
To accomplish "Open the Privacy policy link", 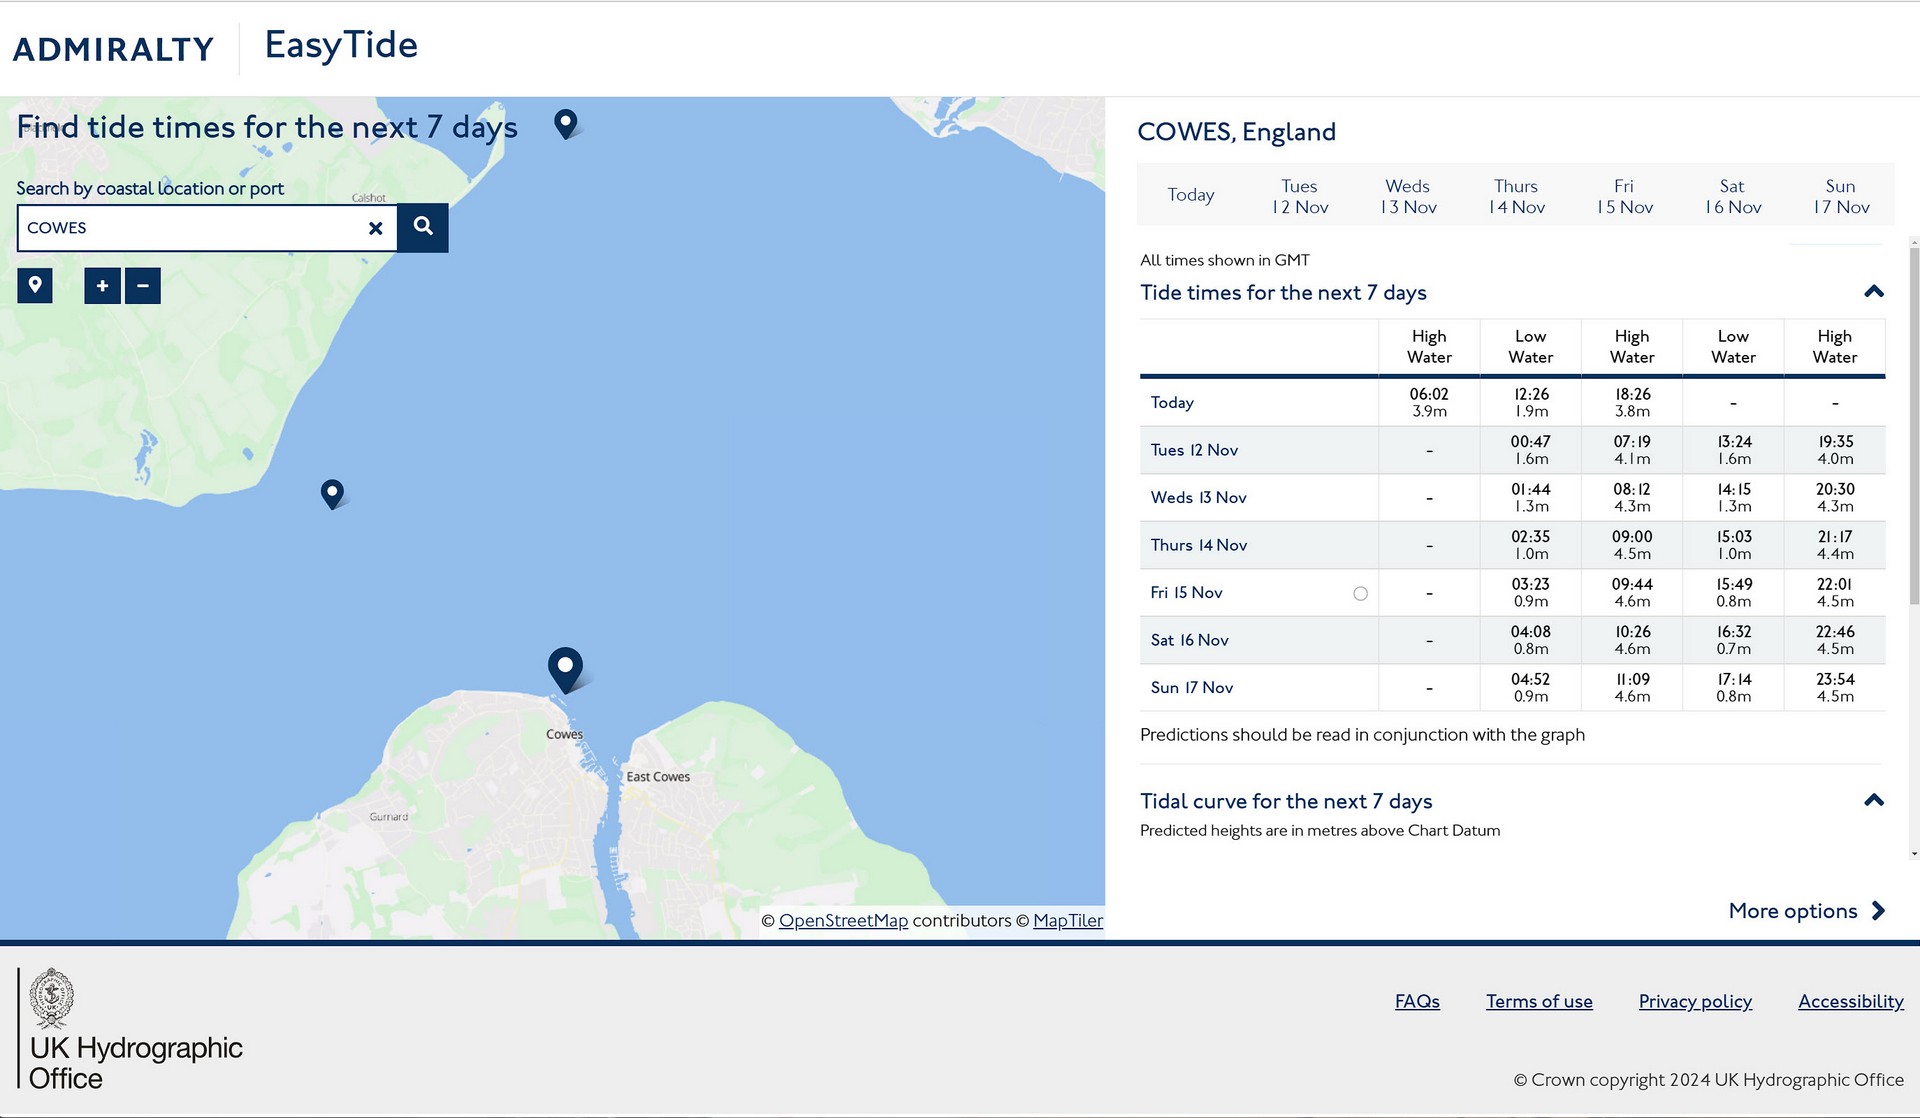I will (x=1695, y=1001).
